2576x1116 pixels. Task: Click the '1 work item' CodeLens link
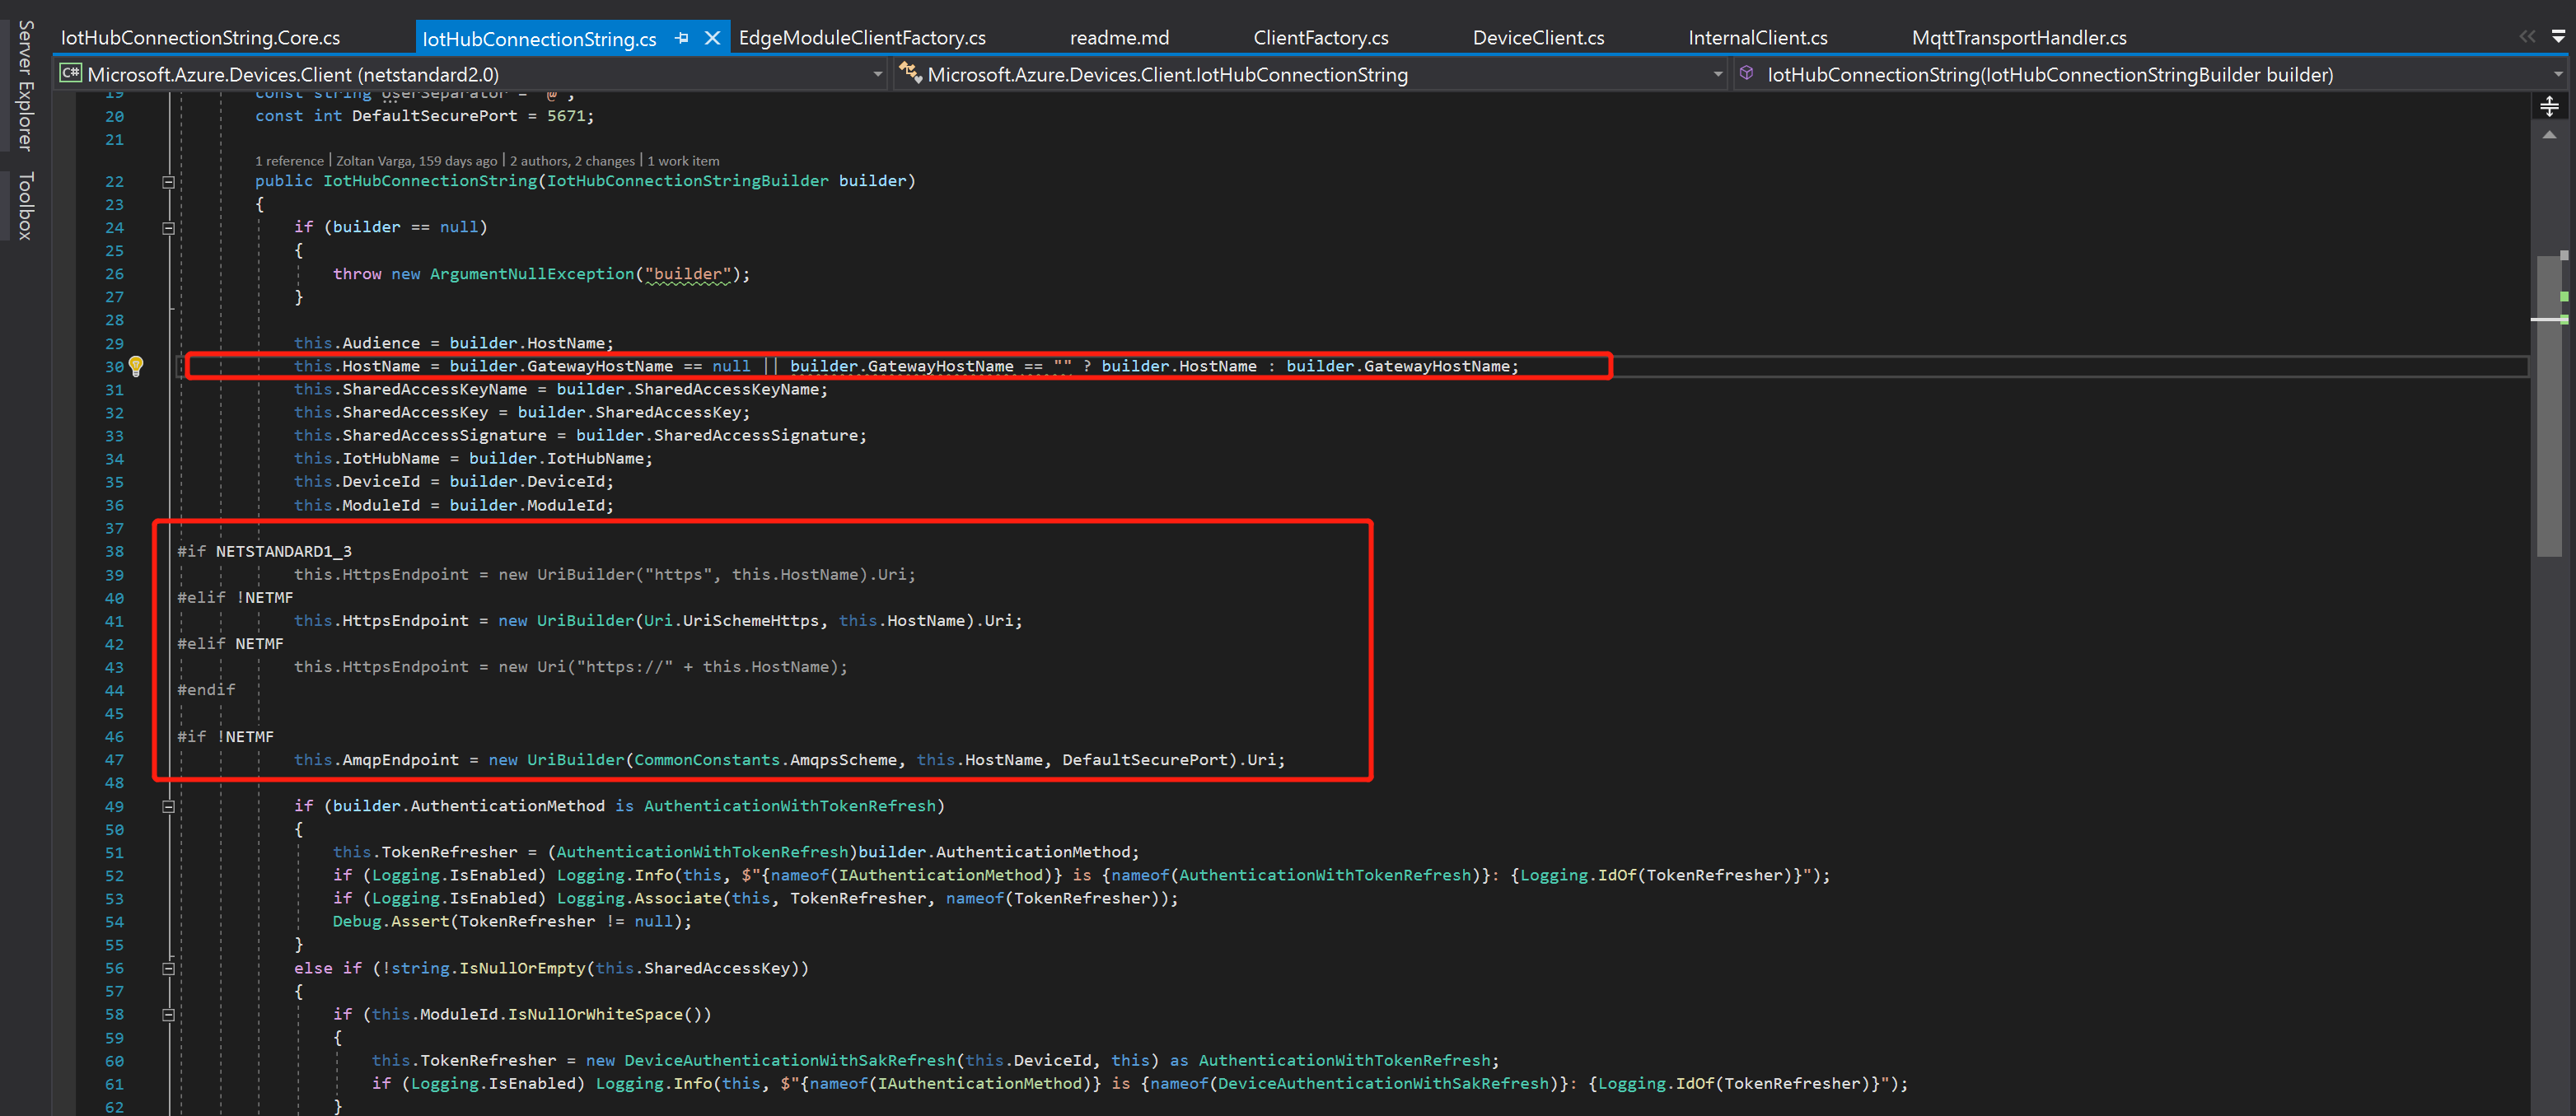[x=683, y=161]
